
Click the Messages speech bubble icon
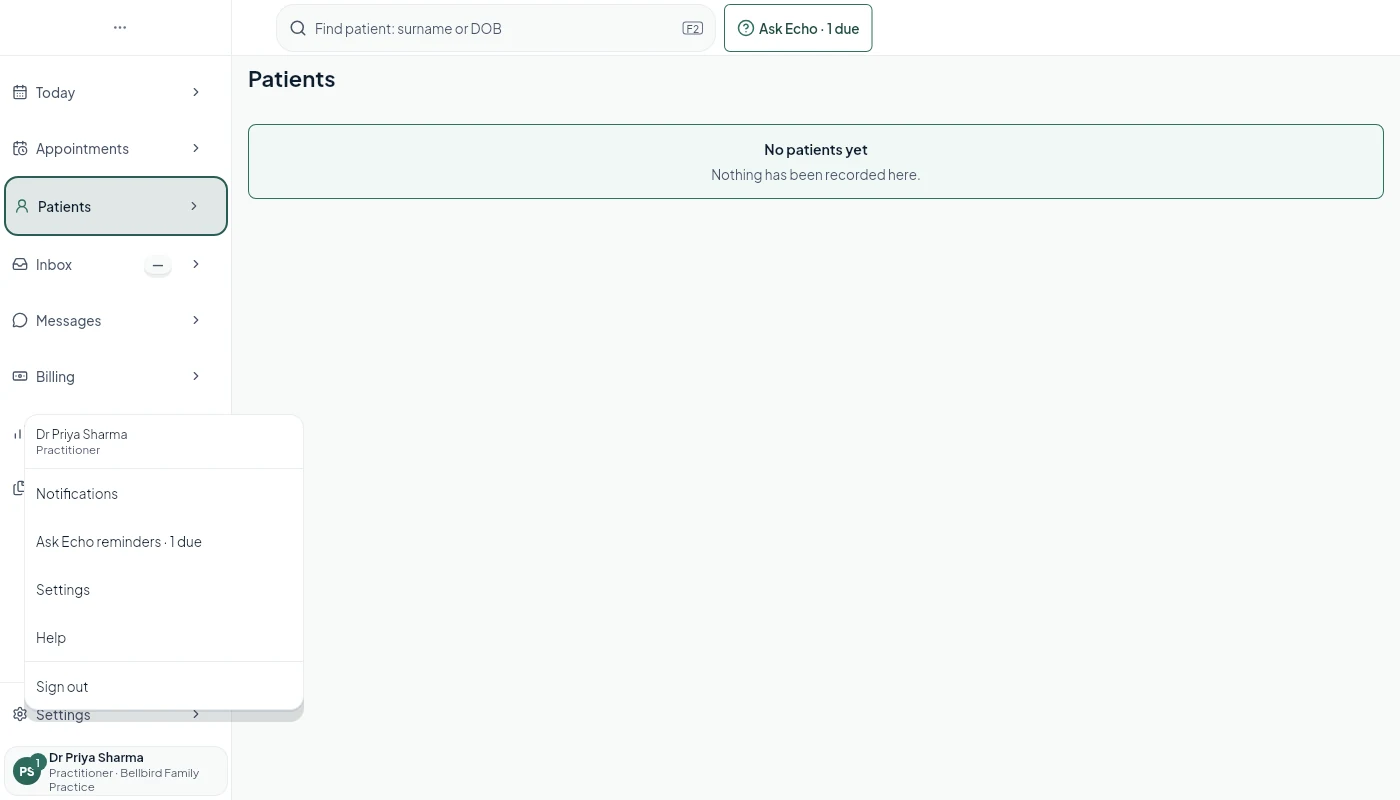pyautogui.click(x=19, y=320)
